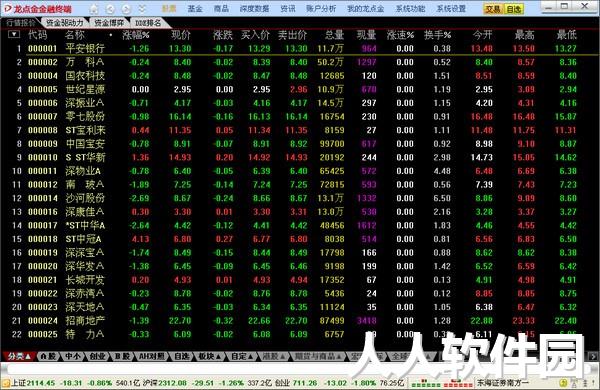Go back with the left arrow icon
The image size is (600, 390).
point(110,8)
